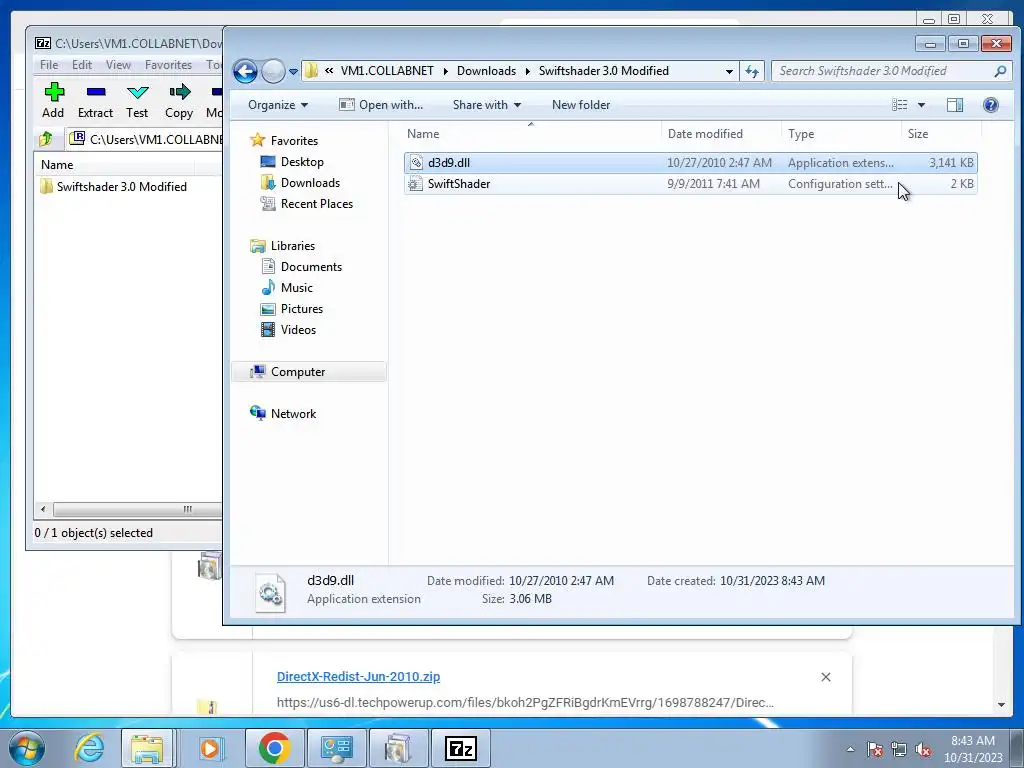Open the 7-Zip Edit menu

click(x=82, y=65)
